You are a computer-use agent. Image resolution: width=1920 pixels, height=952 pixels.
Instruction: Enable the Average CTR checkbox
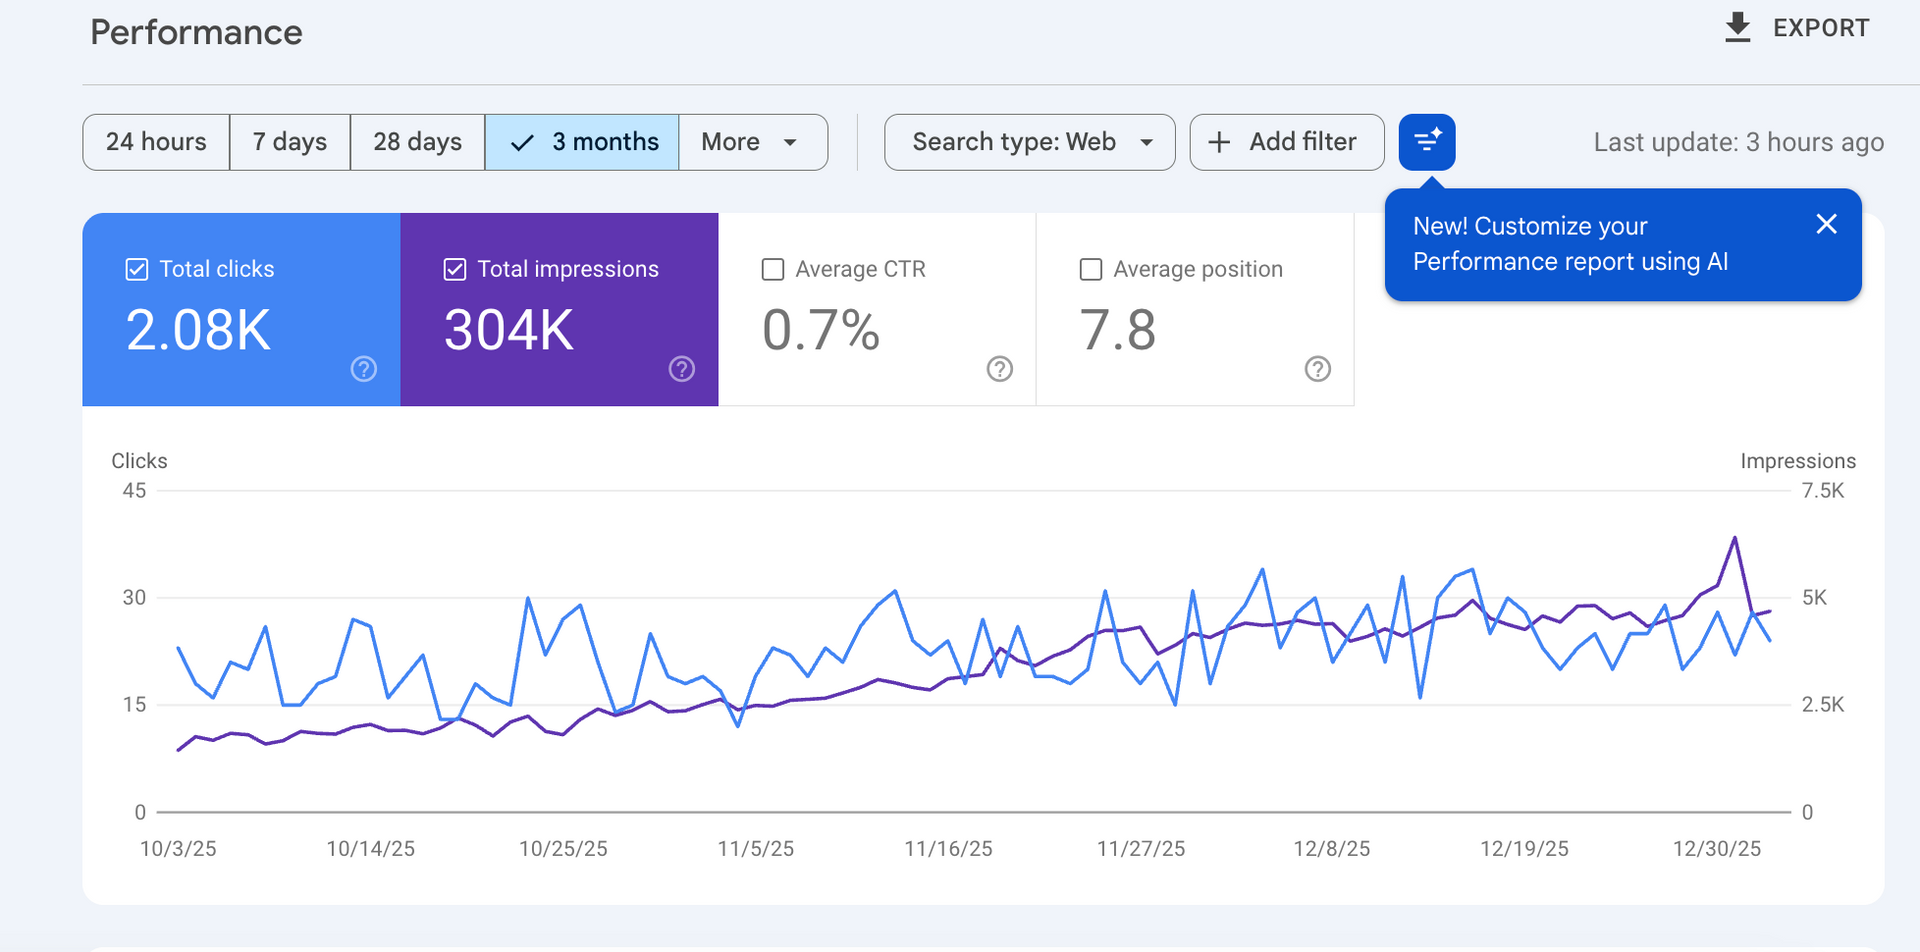tap(773, 269)
